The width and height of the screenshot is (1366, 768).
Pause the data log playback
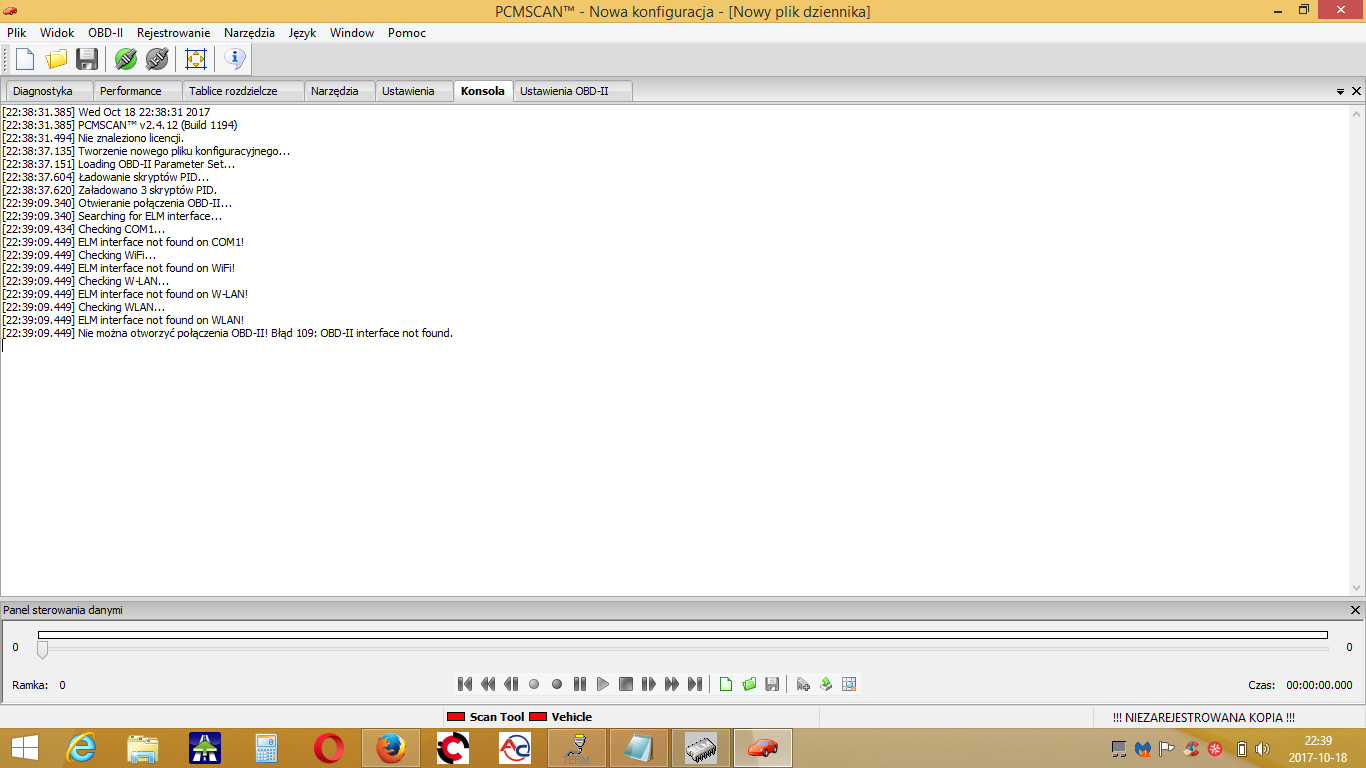[x=580, y=684]
